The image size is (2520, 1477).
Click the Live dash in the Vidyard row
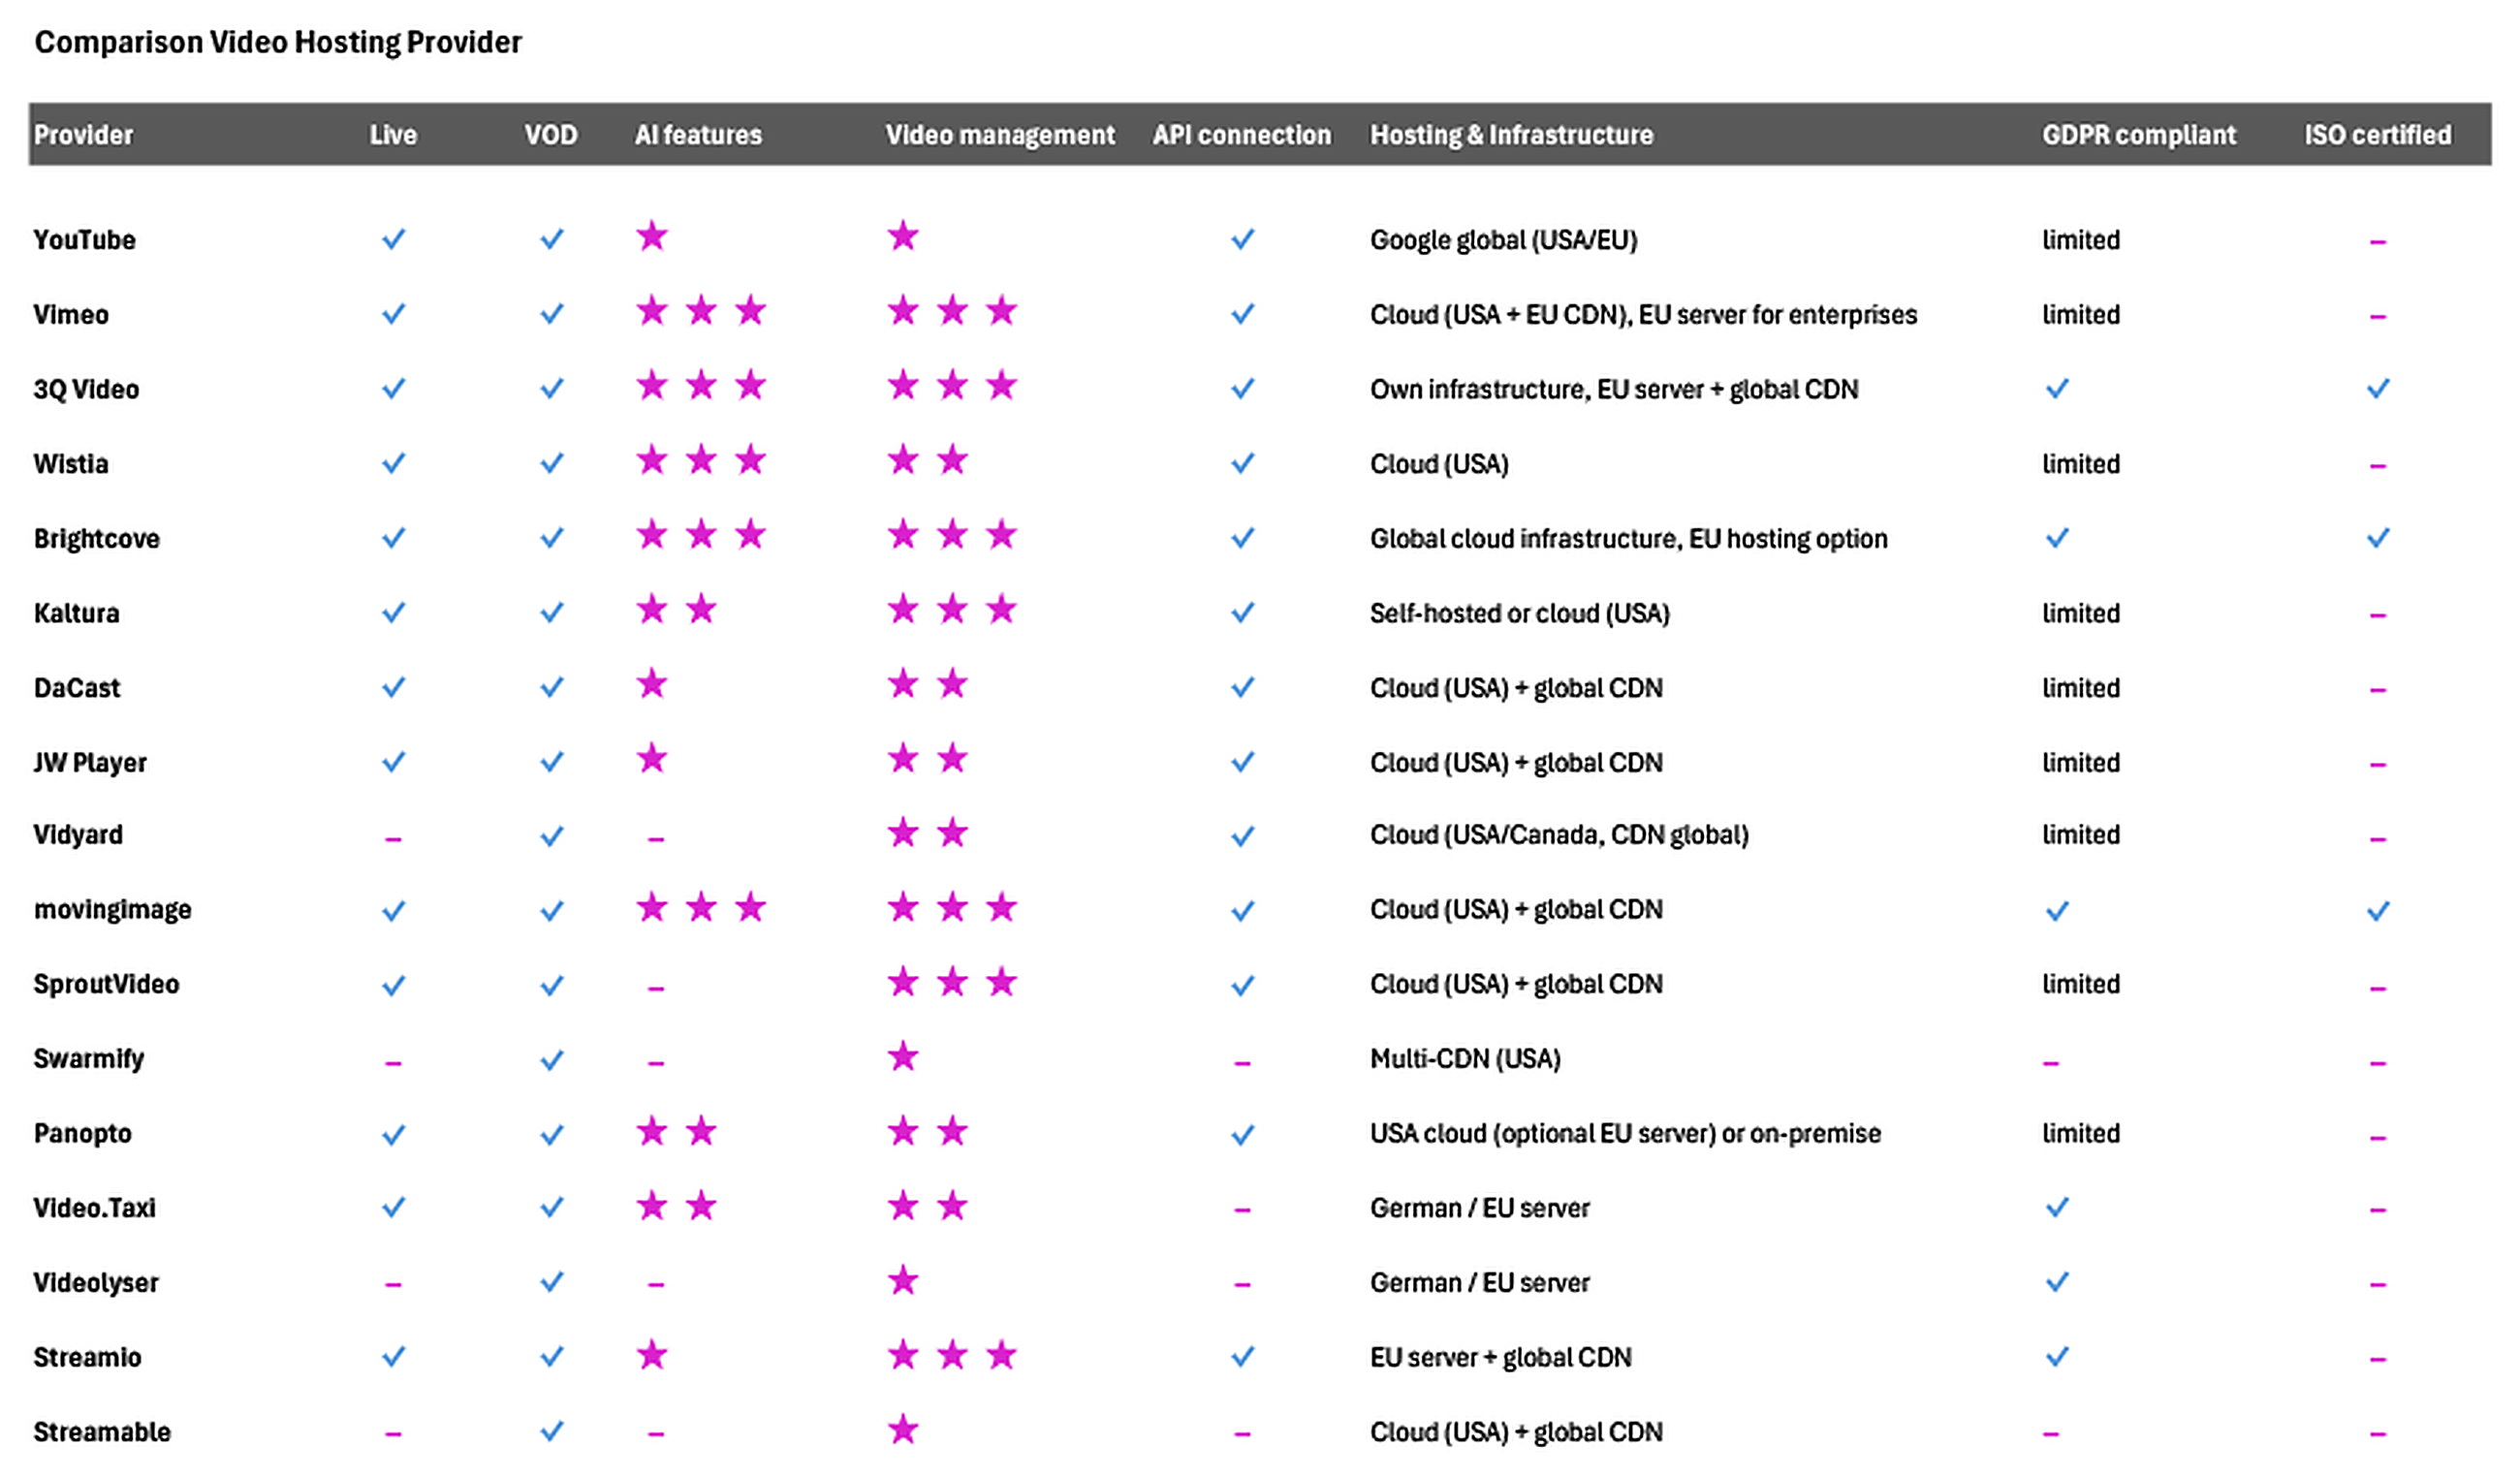pyautogui.click(x=393, y=838)
